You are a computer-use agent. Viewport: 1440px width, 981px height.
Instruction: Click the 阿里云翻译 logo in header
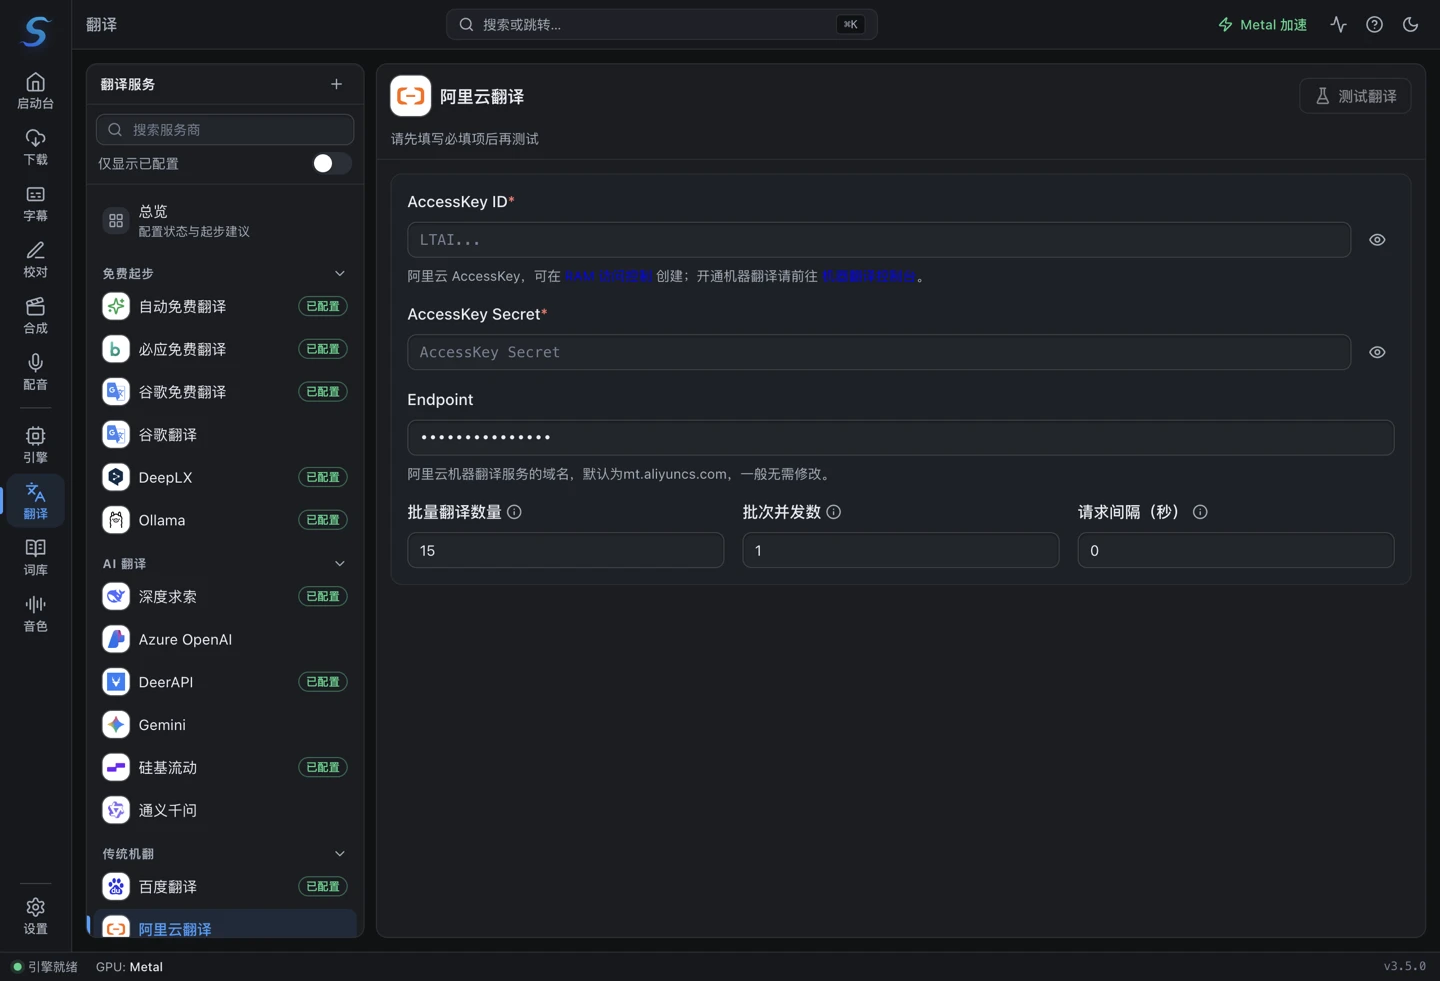click(x=410, y=96)
